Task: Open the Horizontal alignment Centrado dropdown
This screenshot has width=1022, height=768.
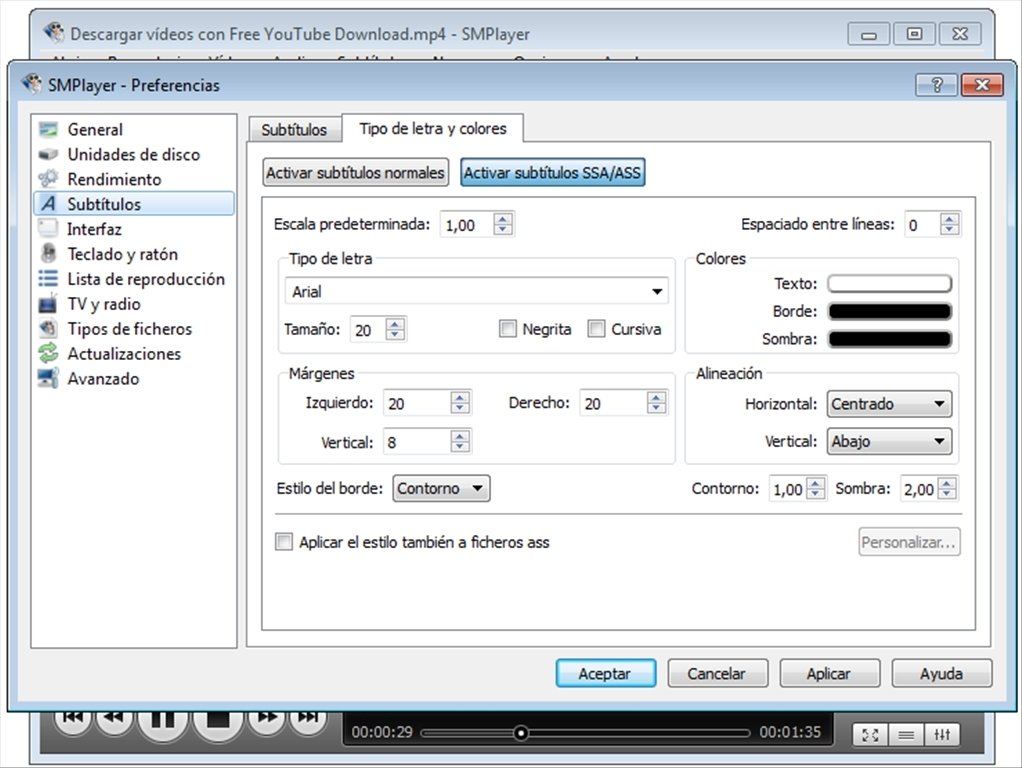Action: tap(889, 404)
